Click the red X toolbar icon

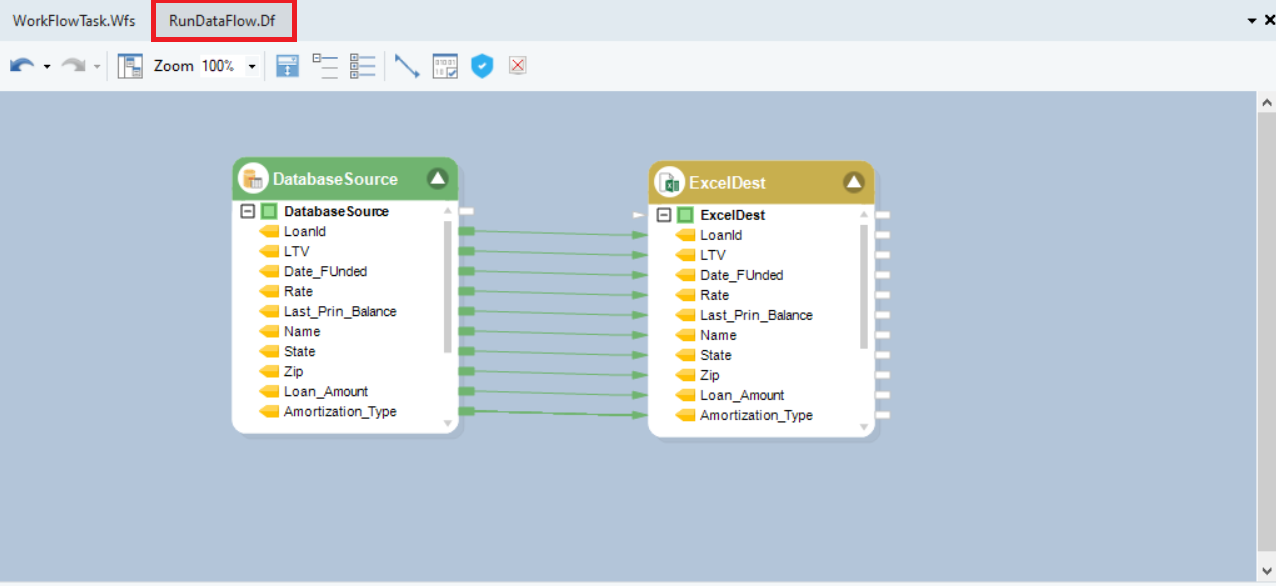(517, 66)
